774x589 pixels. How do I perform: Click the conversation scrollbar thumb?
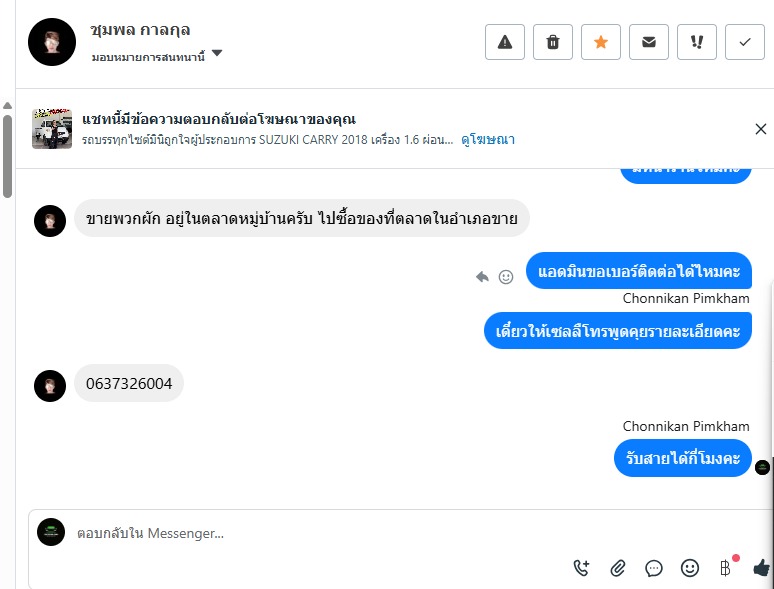pos(7,155)
